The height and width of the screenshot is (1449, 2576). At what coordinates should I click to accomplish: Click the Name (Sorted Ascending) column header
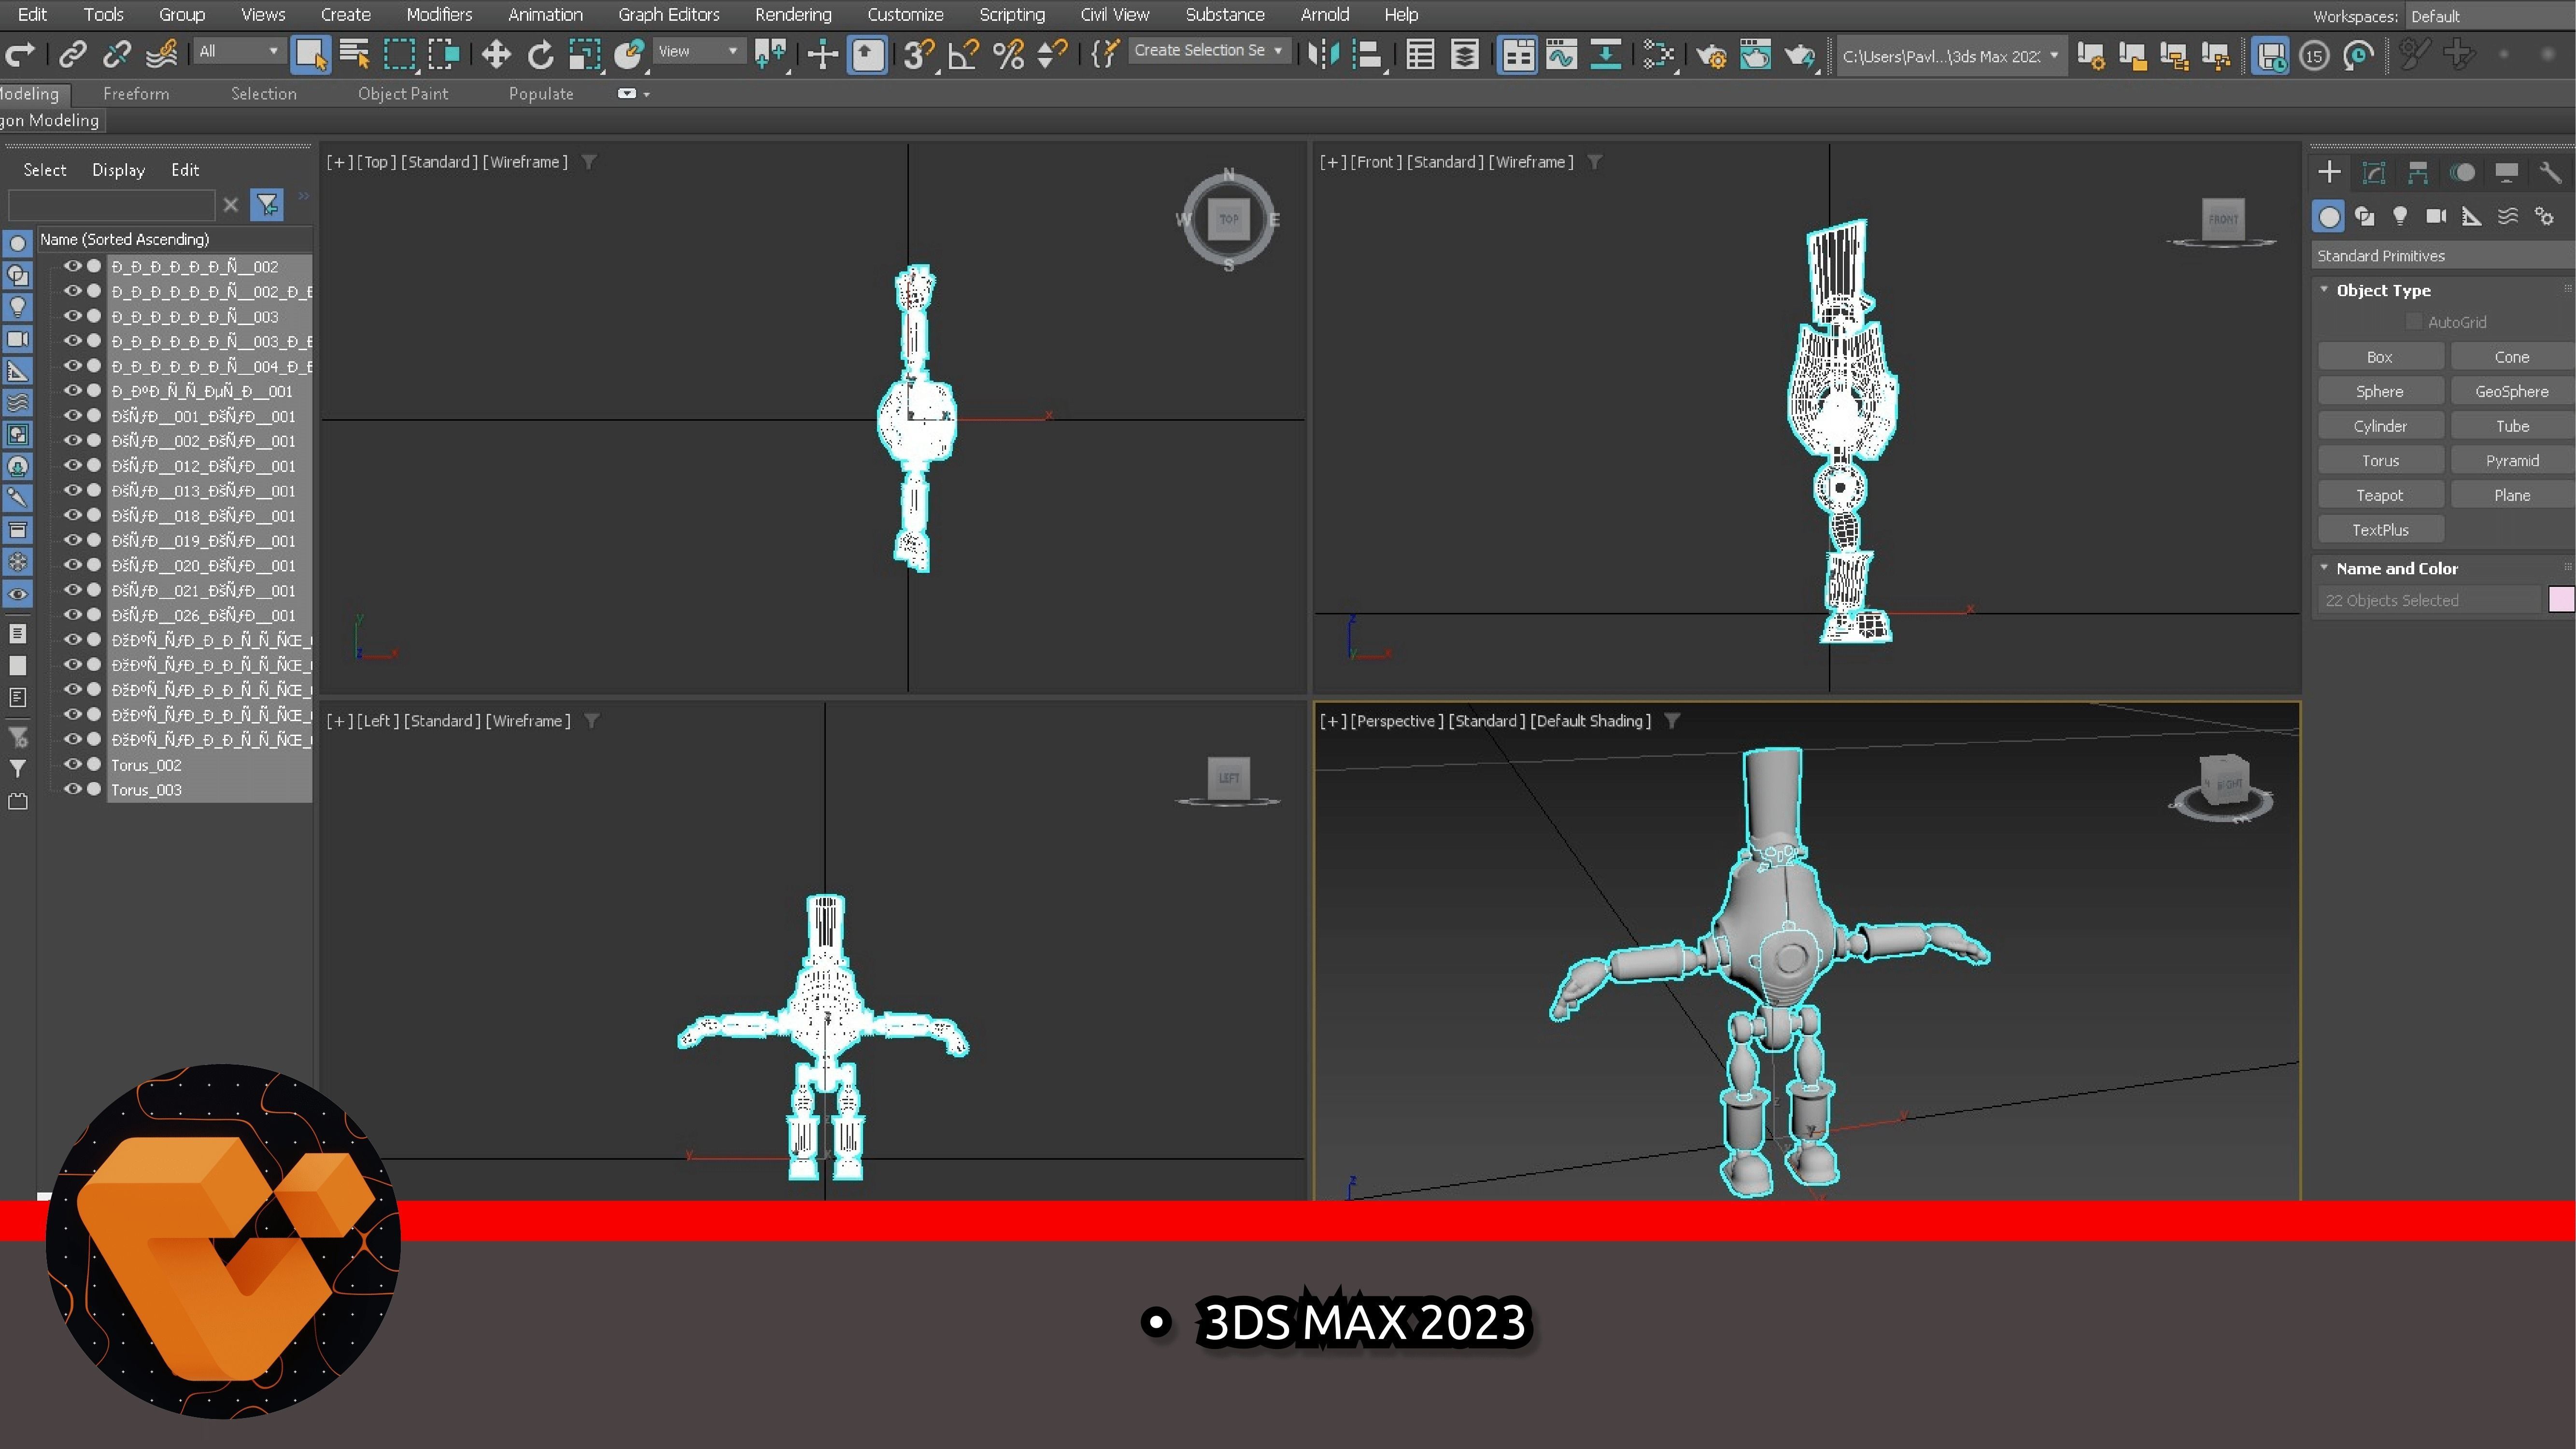coord(174,239)
